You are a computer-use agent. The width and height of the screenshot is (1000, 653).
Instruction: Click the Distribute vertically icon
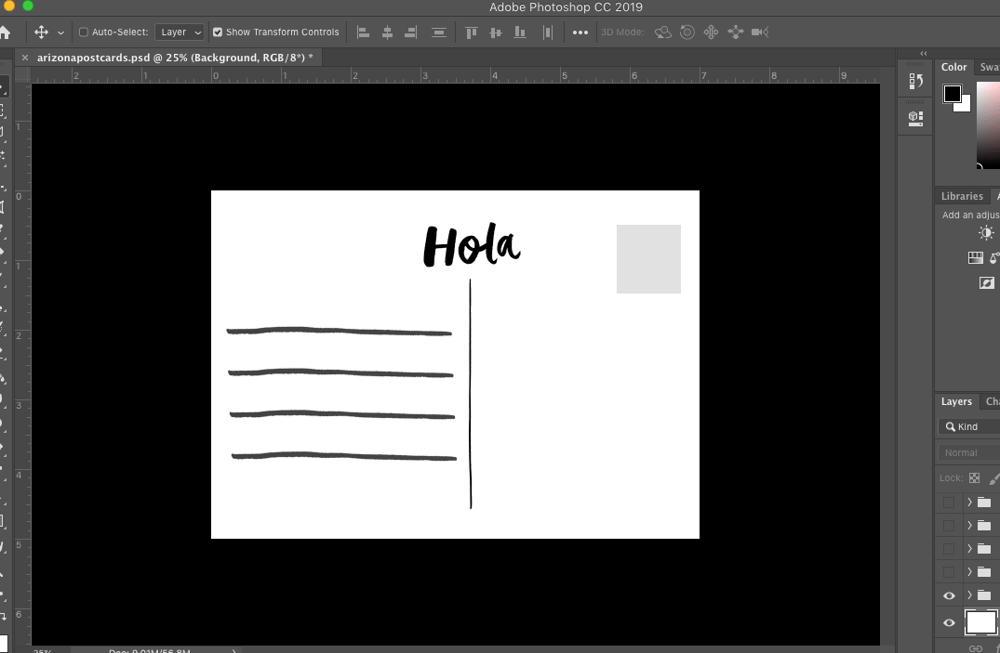pyautogui.click(x=439, y=32)
